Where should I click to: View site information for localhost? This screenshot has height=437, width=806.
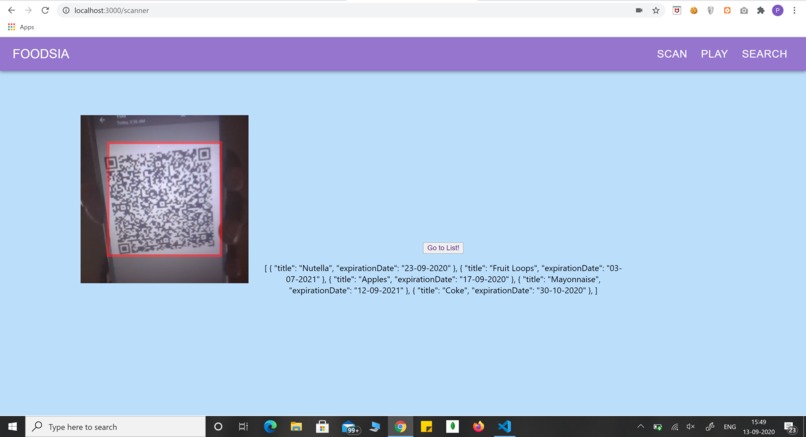(66, 10)
